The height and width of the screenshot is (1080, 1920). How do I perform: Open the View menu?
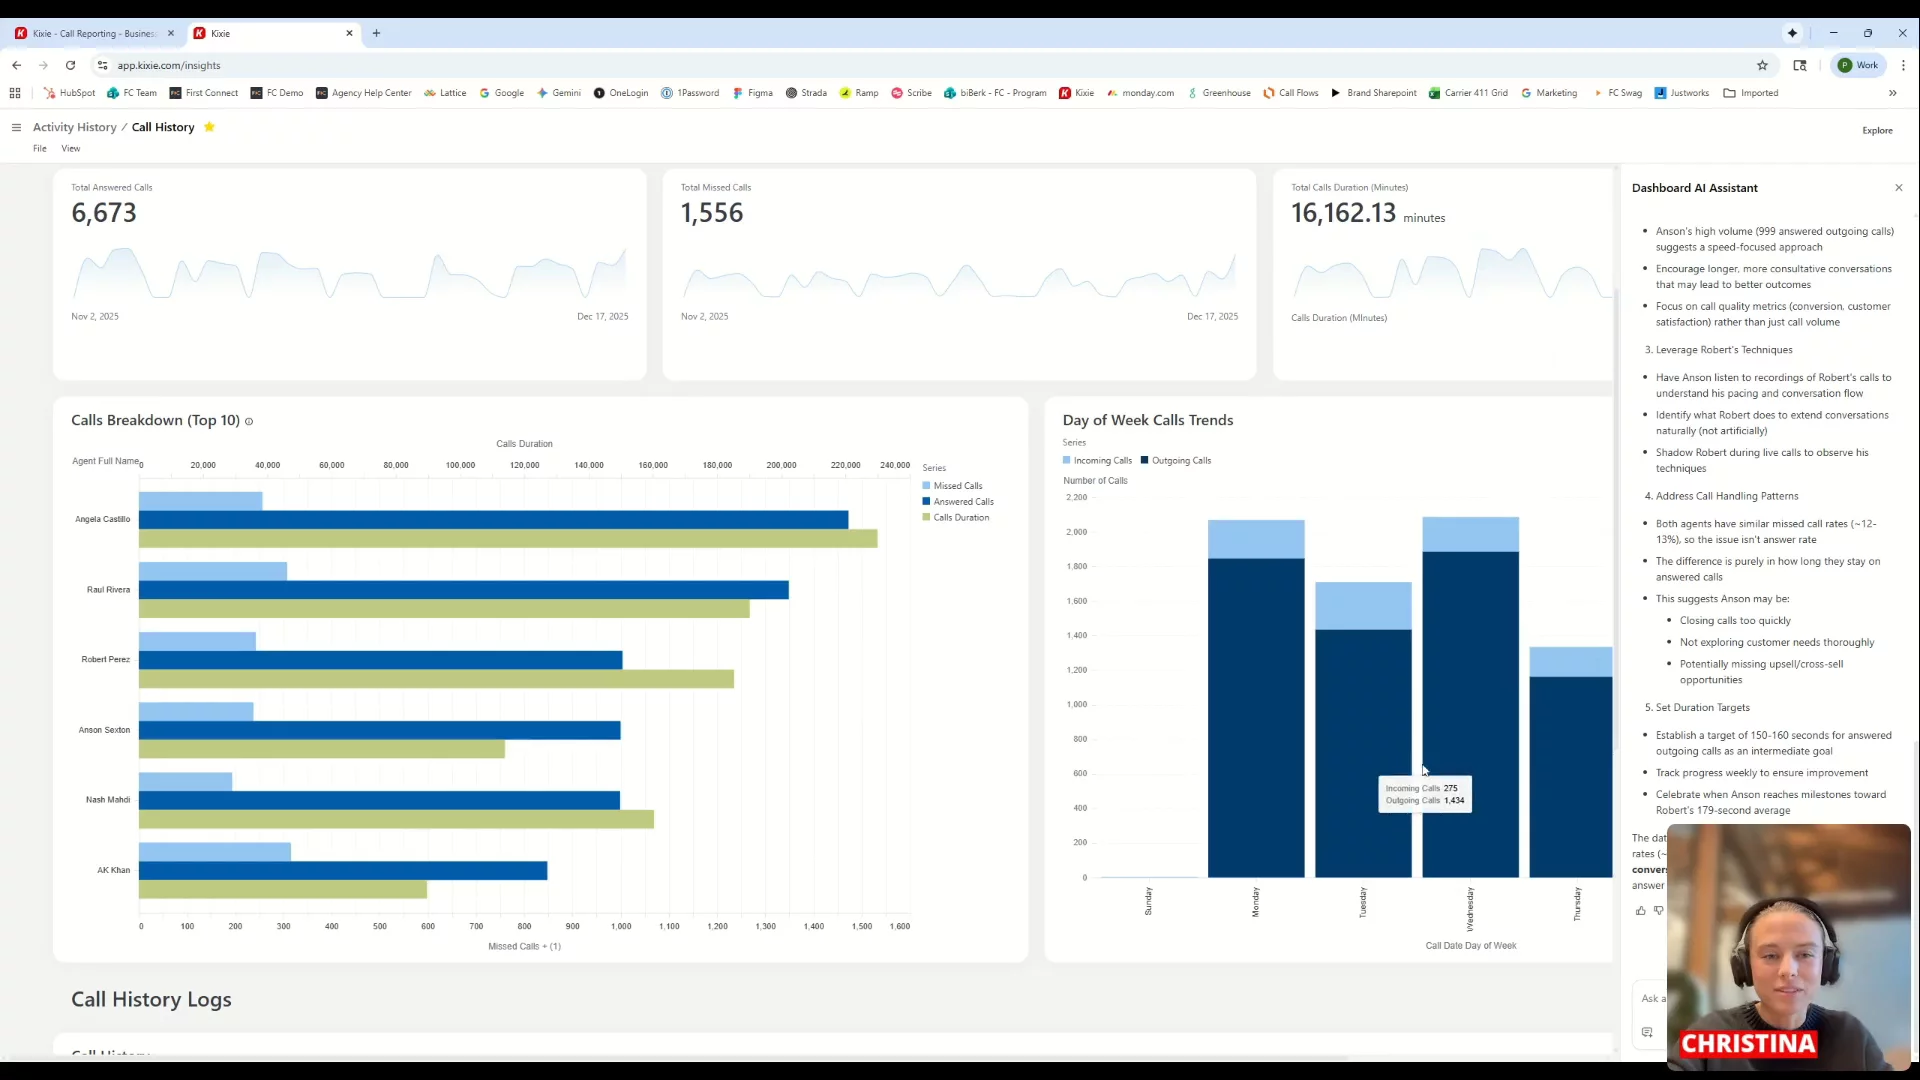[70, 148]
